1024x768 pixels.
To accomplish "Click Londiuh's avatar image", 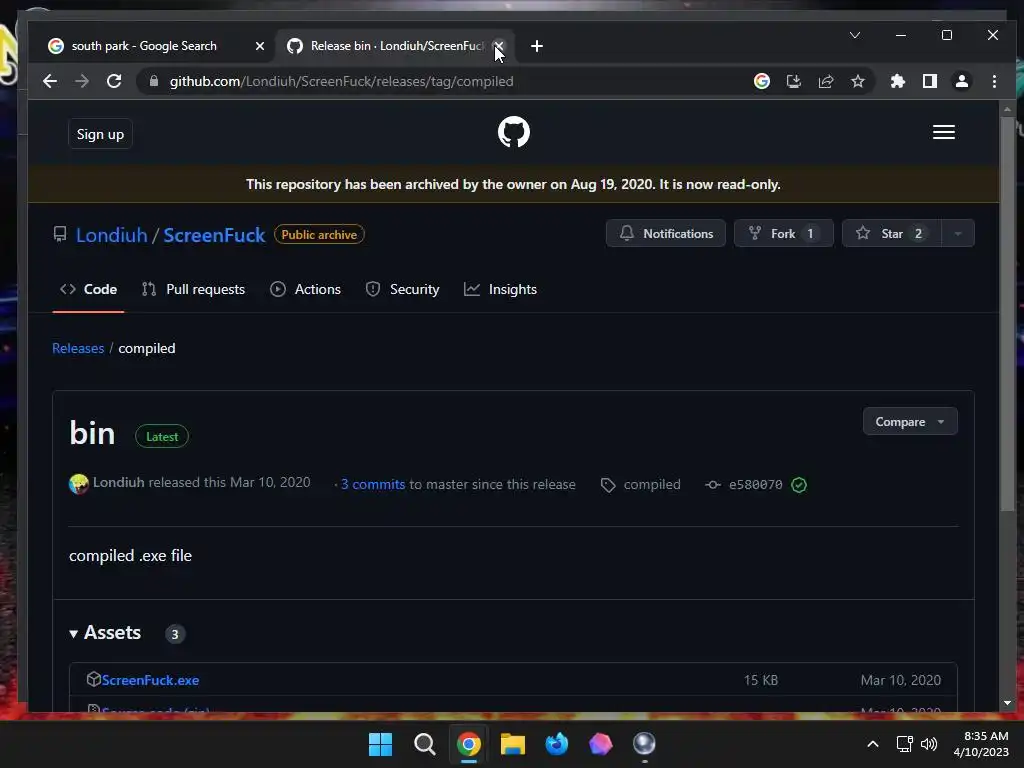I will tap(78, 484).
